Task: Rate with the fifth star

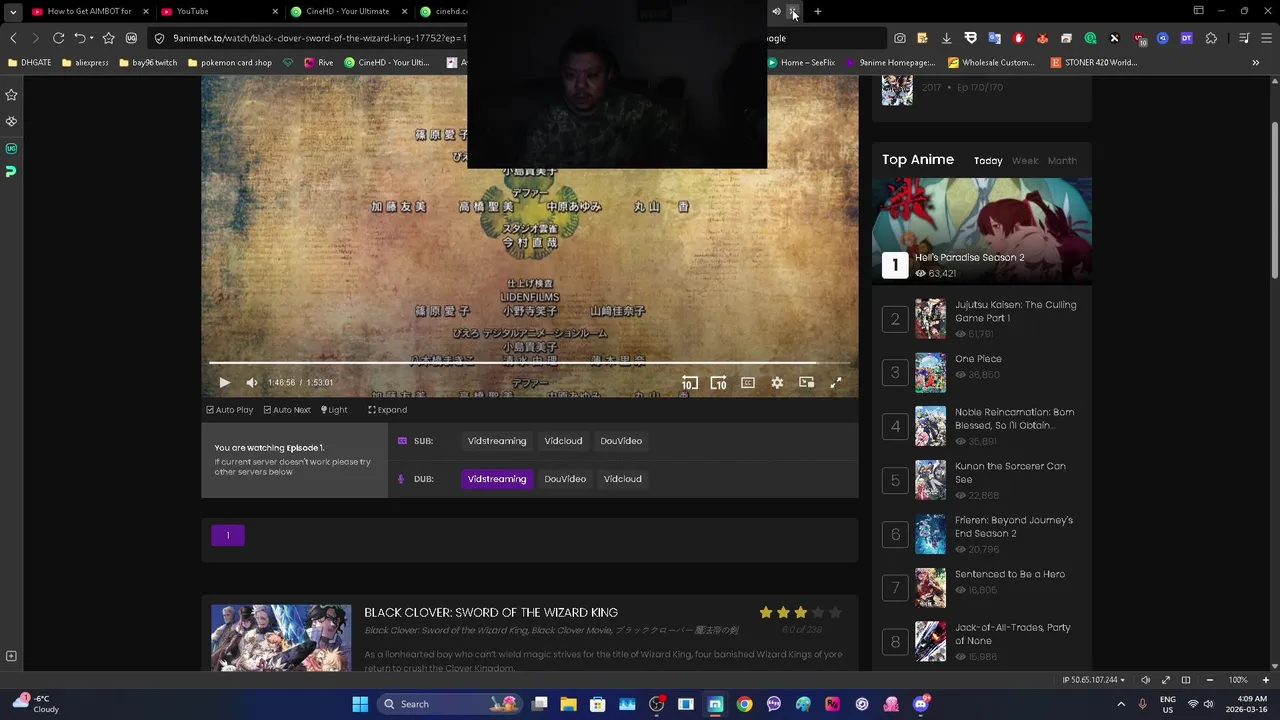Action: click(835, 613)
